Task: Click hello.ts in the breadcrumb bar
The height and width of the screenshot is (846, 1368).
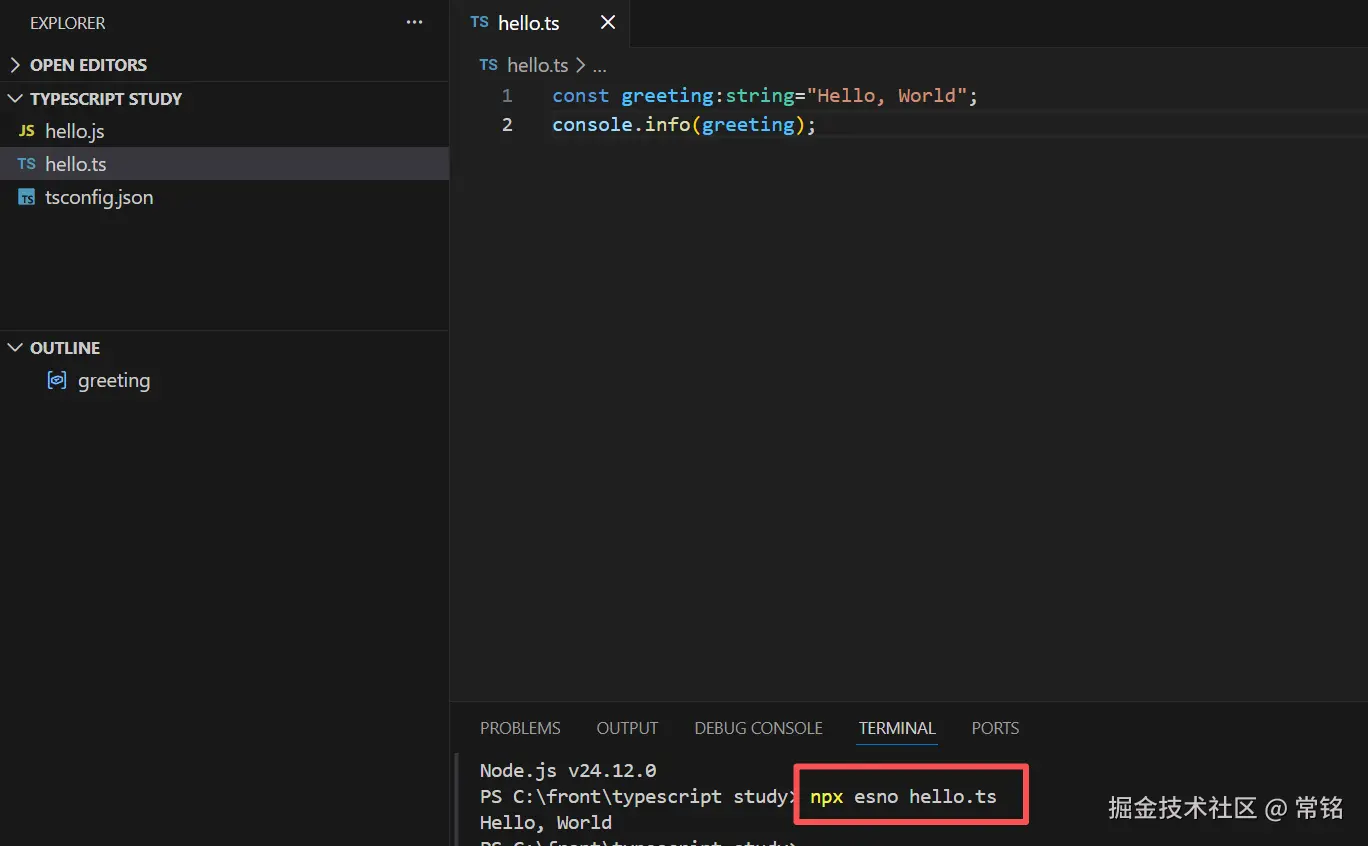Action: 538,65
